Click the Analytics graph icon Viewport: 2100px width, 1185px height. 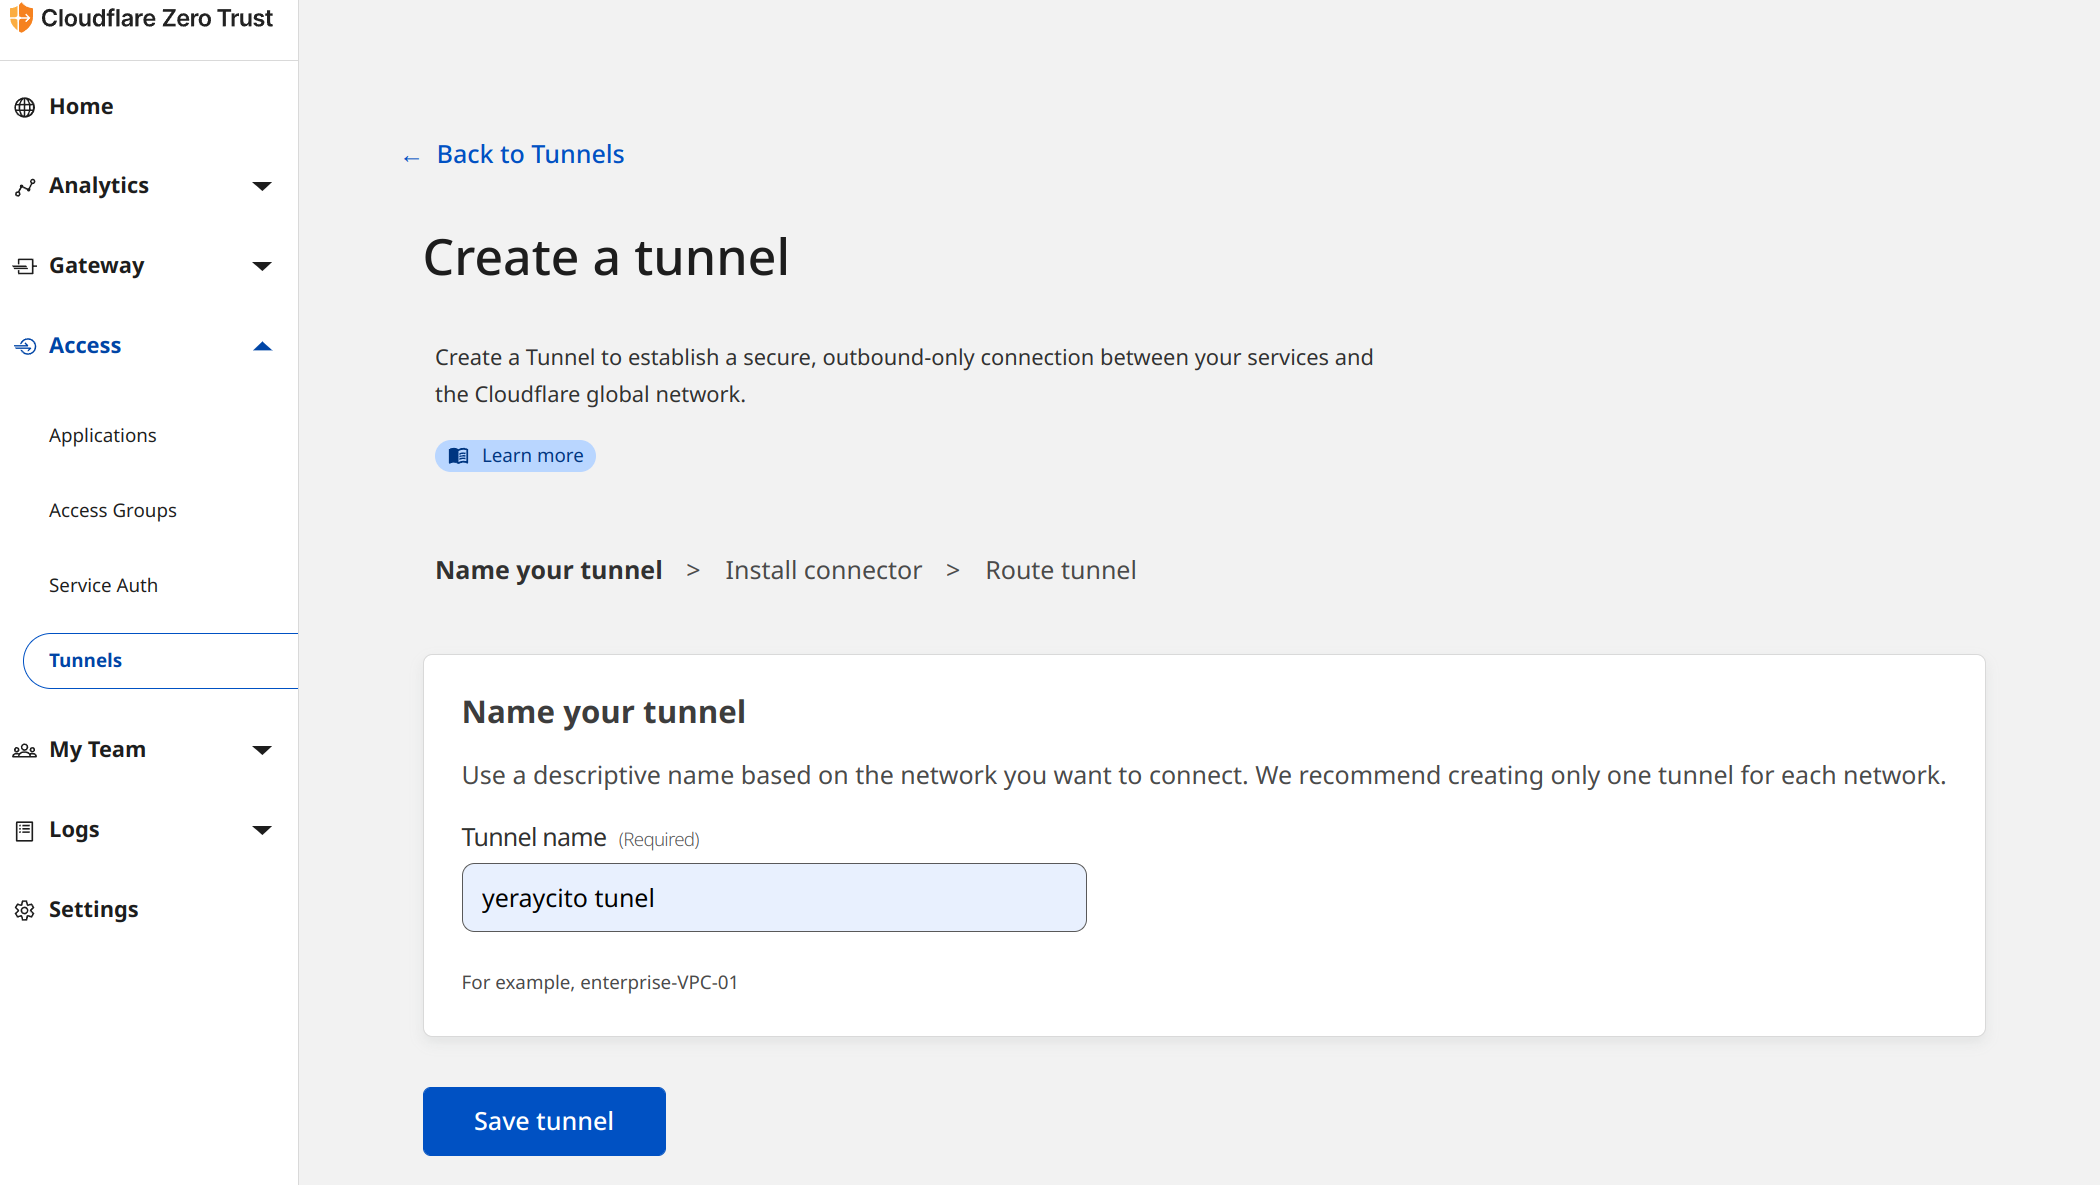pyautogui.click(x=25, y=187)
